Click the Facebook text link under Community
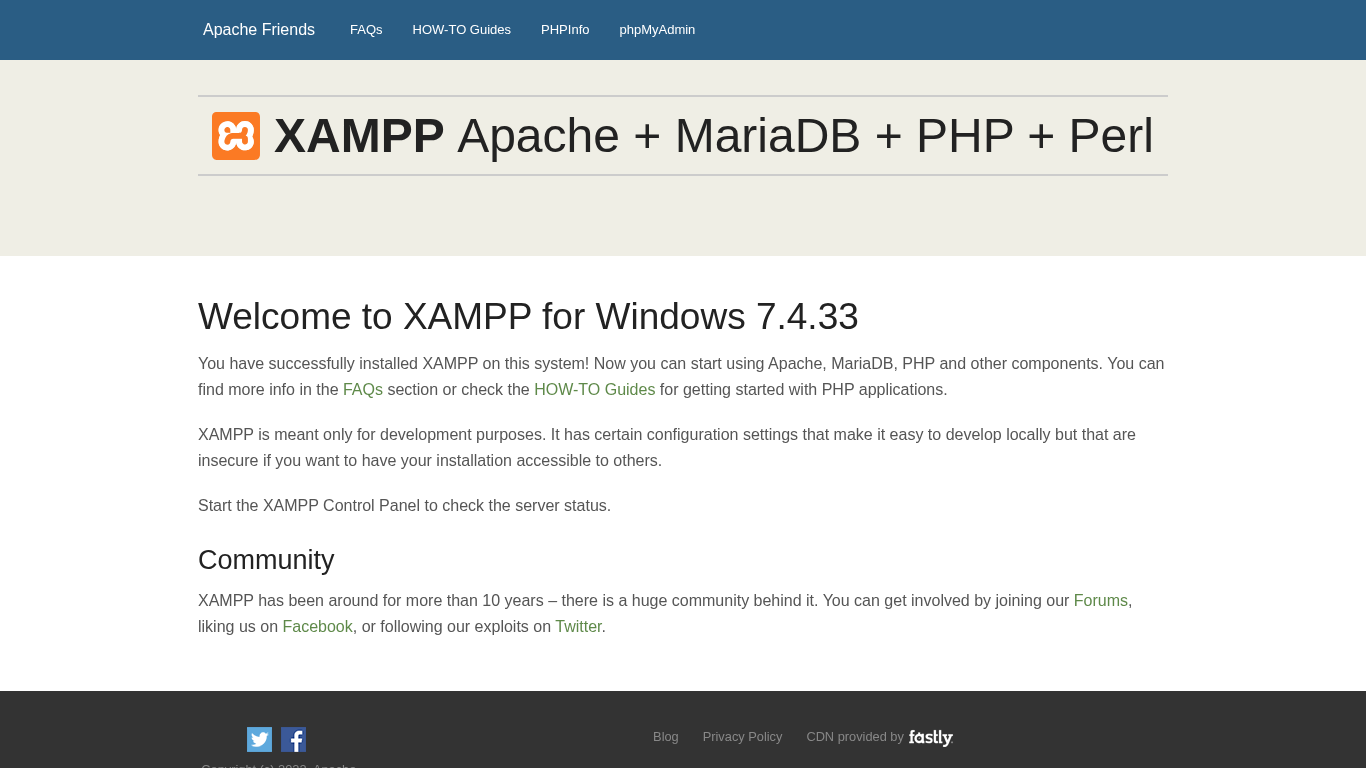This screenshot has width=1366, height=768. (317, 627)
